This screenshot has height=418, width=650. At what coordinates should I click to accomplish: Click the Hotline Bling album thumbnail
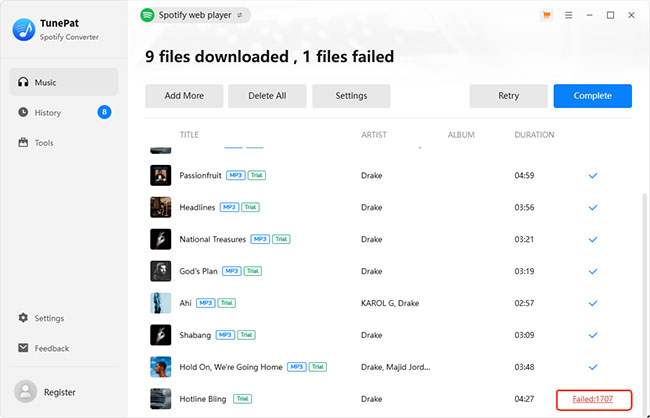(x=160, y=399)
